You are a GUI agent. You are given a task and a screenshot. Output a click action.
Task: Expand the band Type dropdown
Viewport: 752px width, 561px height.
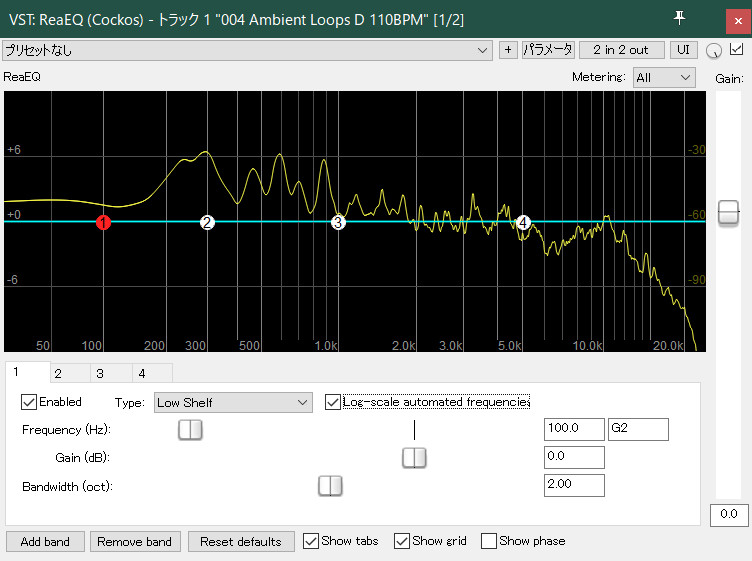pyautogui.click(x=233, y=402)
